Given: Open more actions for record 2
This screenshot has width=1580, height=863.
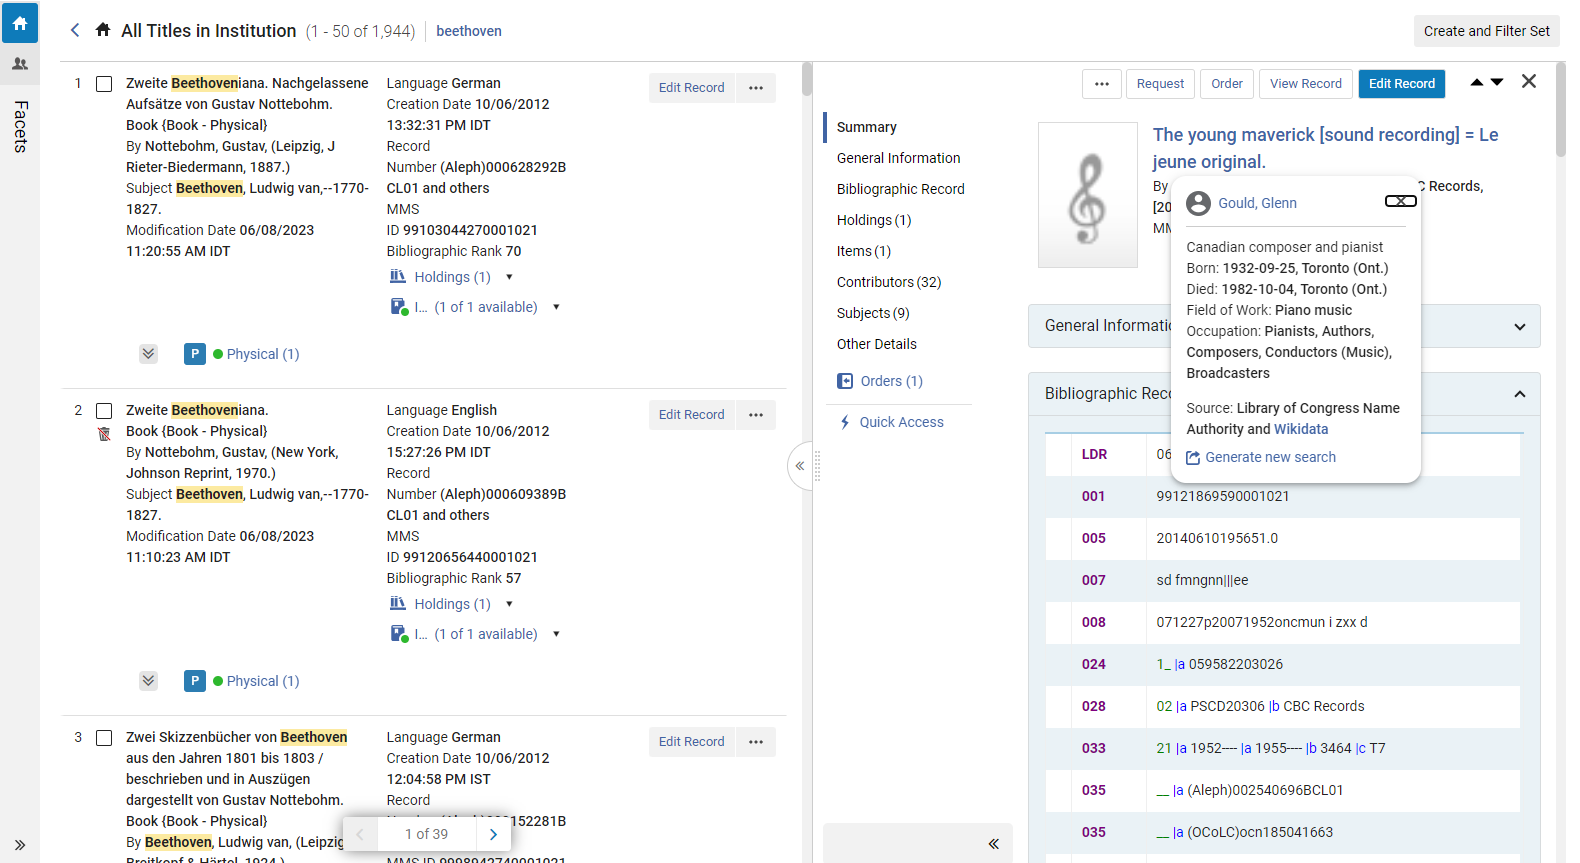Looking at the screenshot, I should (756, 415).
